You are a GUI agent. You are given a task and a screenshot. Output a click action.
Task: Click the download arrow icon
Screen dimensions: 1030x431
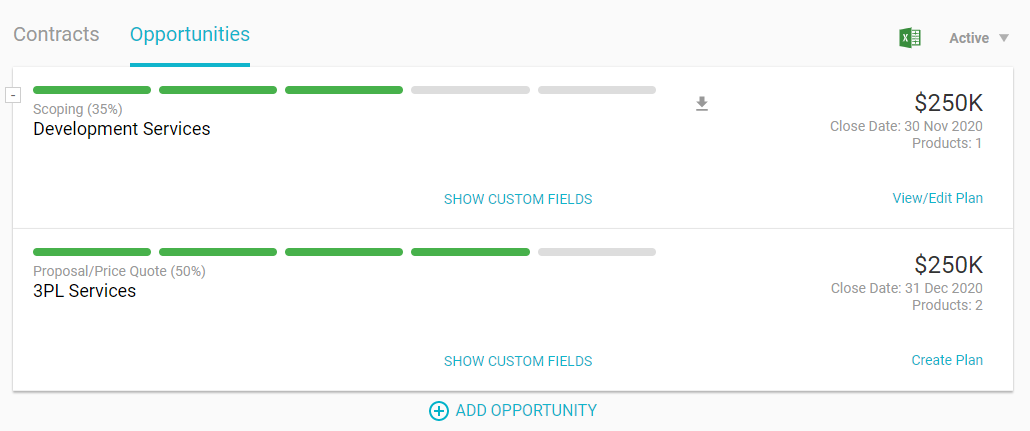[x=702, y=104]
